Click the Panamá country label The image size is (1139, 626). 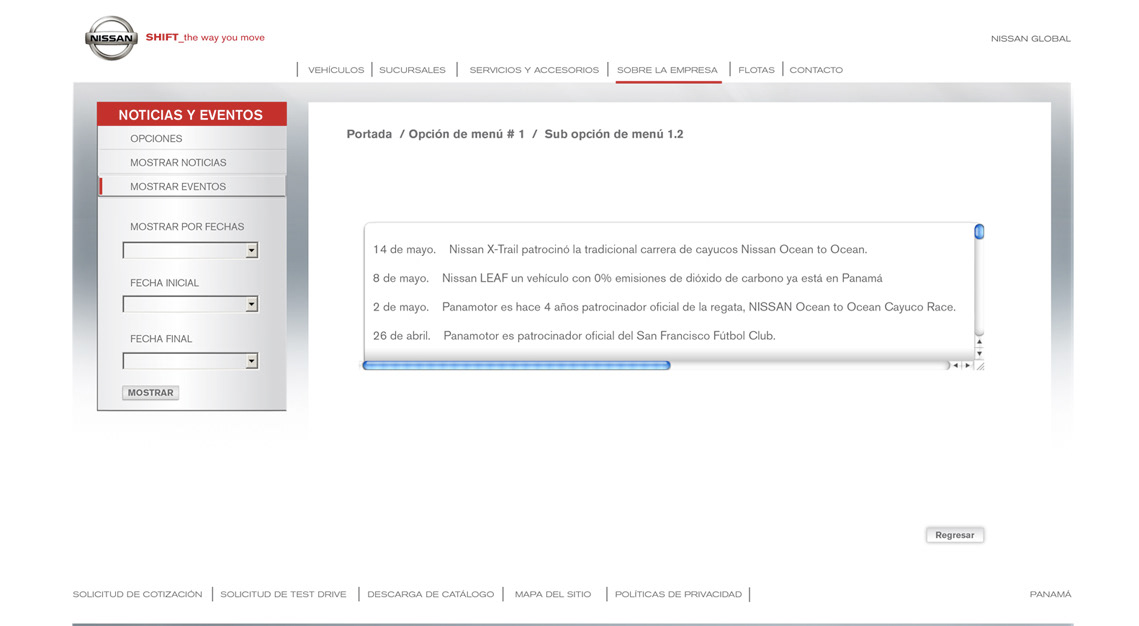click(x=1050, y=594)
